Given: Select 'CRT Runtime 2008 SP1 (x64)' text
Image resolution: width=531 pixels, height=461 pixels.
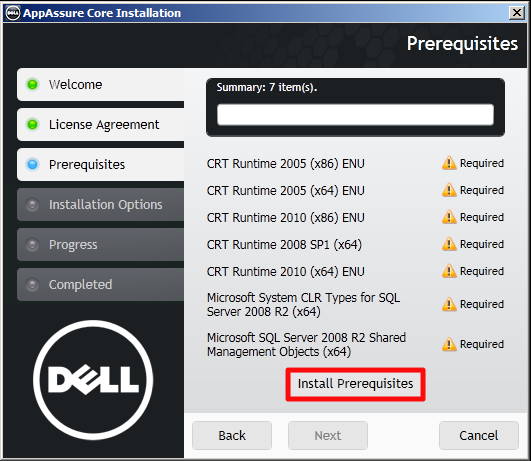Looking at the screenshot, I should 284,245.
